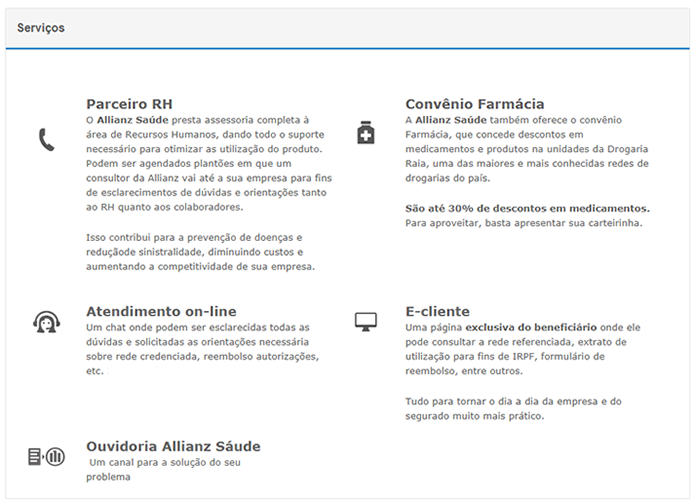Image resolution: width=694 pixels, height=502 pixels.
Task: Click text 'Isso contribui para a prevenção de doenças e'
Action: (x=194, y=238)
